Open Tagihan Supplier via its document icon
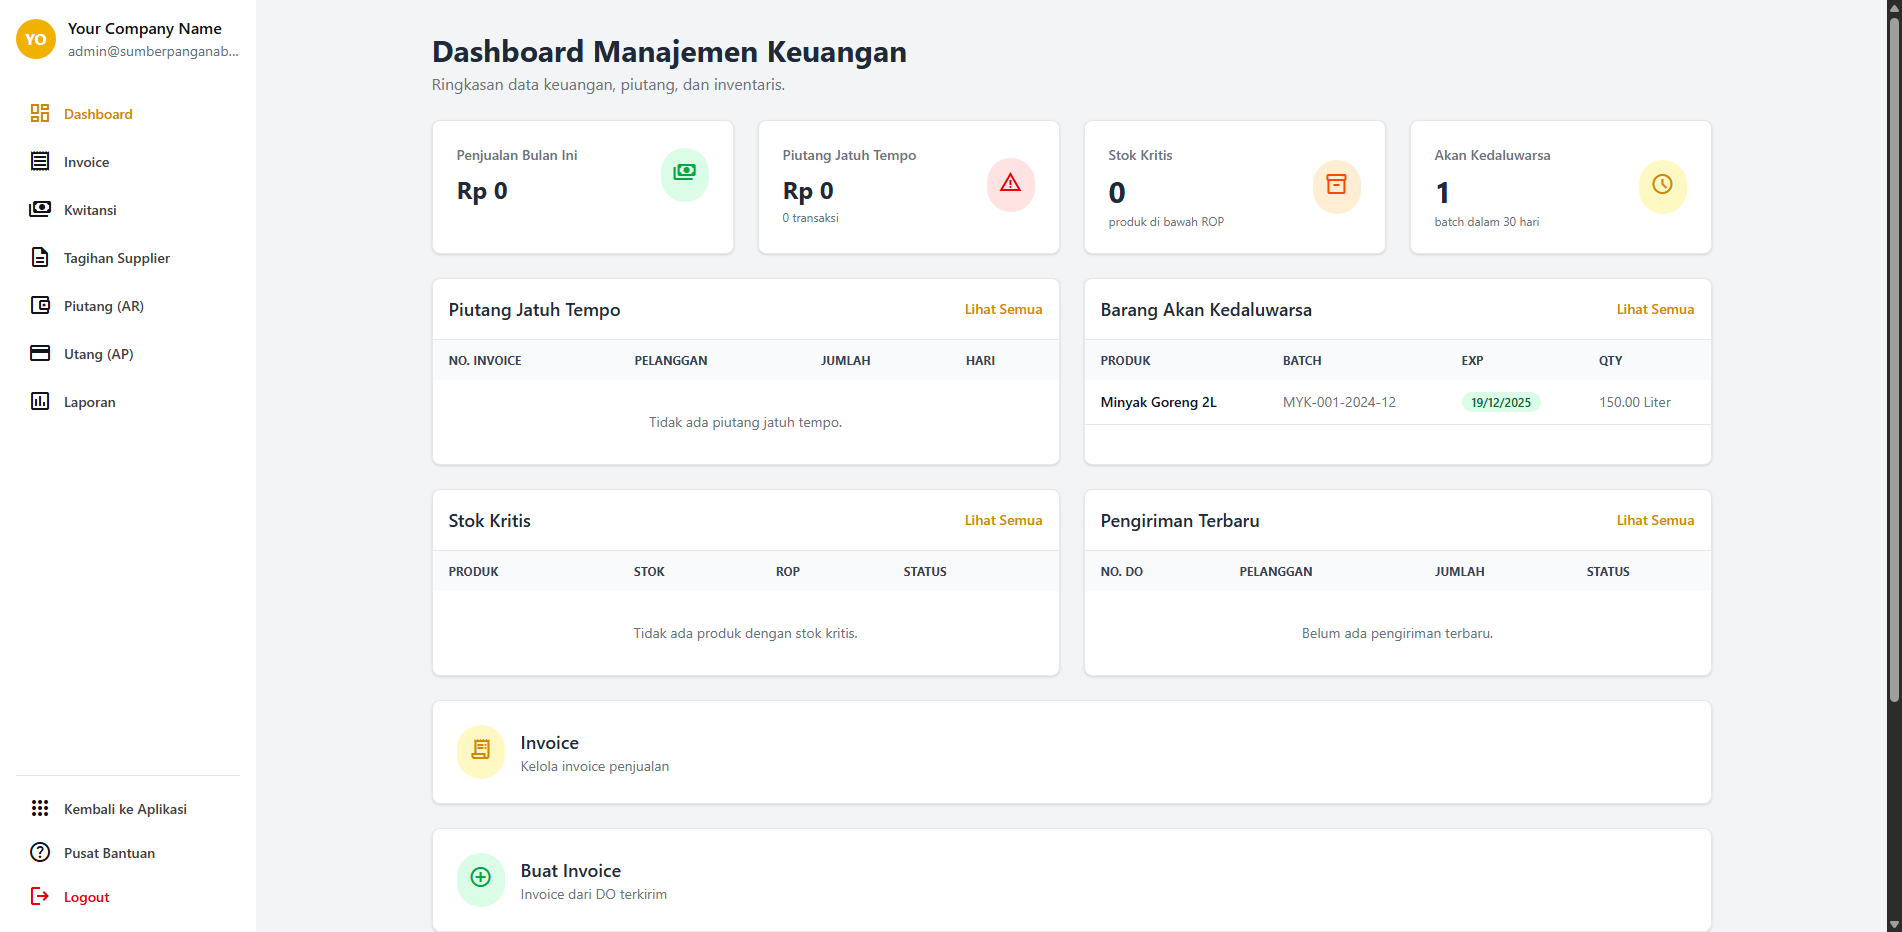Viewport: 1902px width, 932px height. (x=39, y=257)
